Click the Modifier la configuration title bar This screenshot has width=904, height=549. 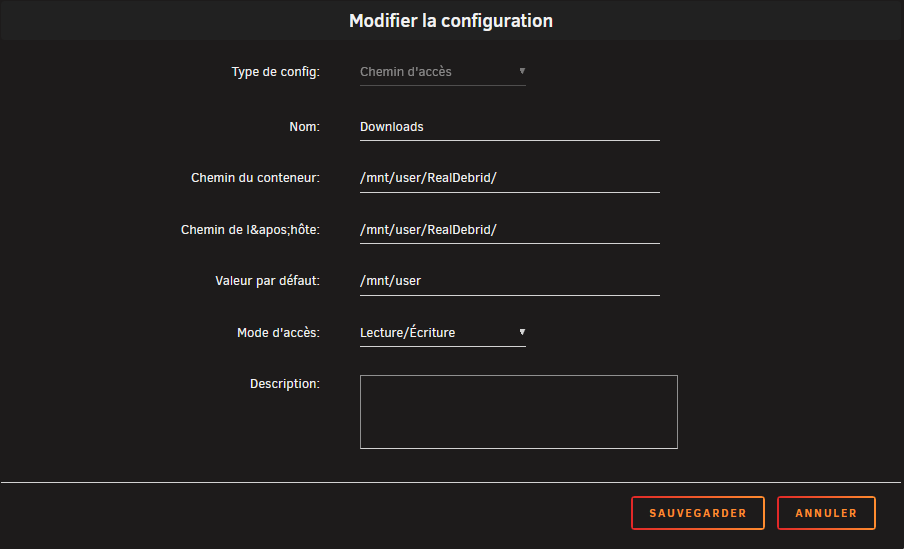click(451, 20)
